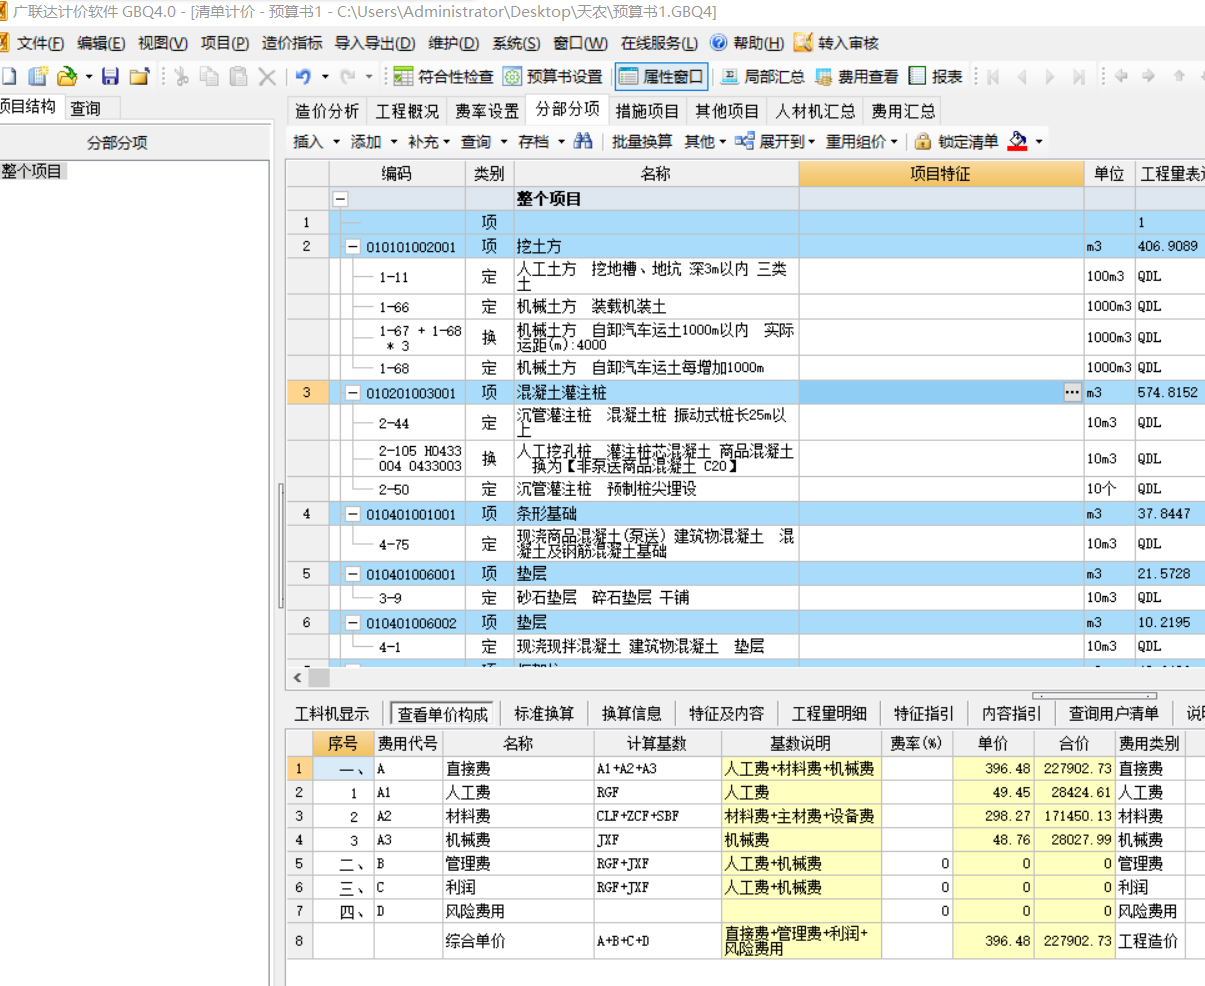Run 符合性检查 compliance check
1205x986 pixels.
443,77
